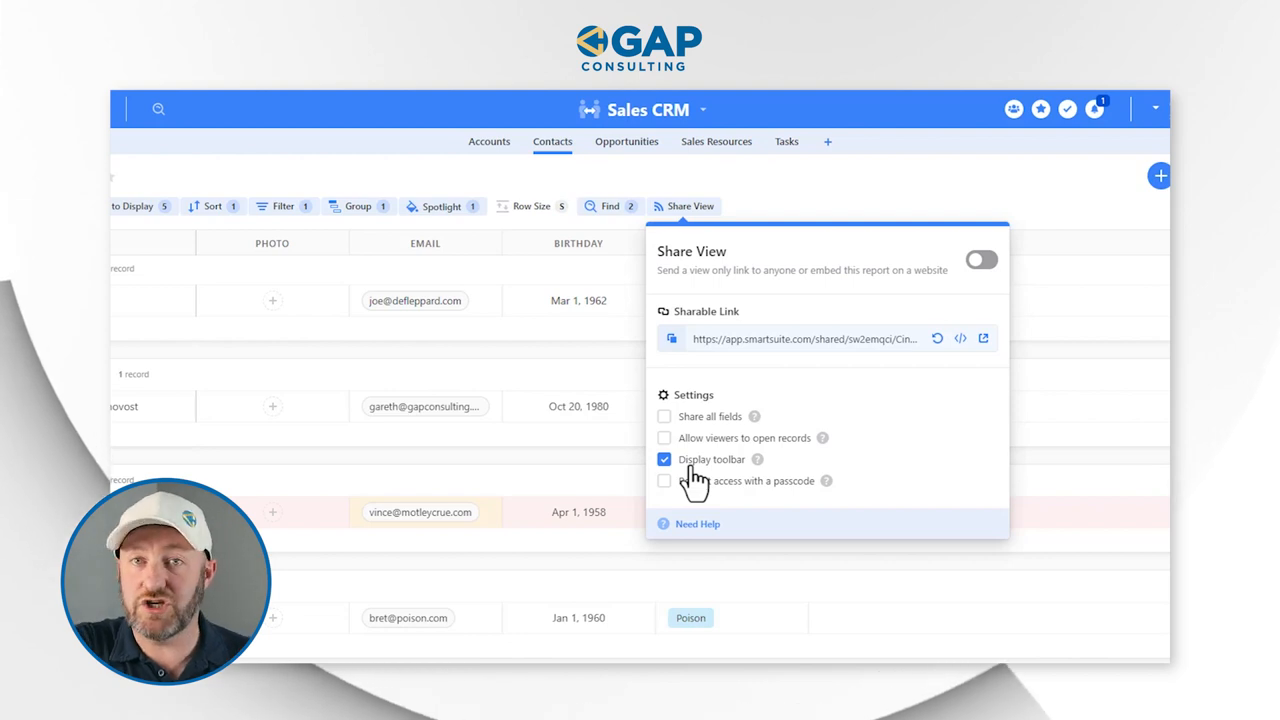Open the Group options
The height and width of the screenshot is (720, 1280).
pyautogui.click(x=358, y=206)
